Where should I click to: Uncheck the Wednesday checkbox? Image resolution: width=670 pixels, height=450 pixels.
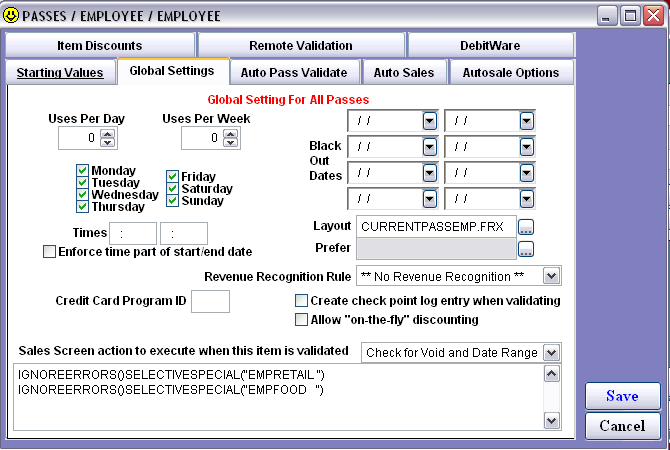pos(82,194)
